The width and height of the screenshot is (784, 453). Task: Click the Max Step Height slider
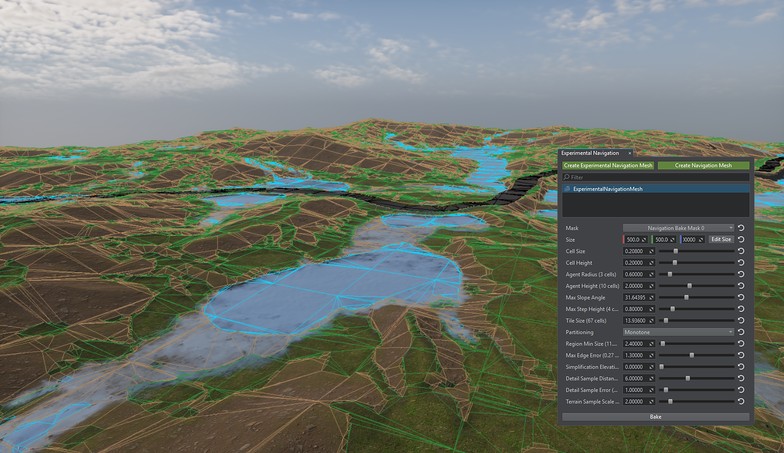click(x=696, y=309)
